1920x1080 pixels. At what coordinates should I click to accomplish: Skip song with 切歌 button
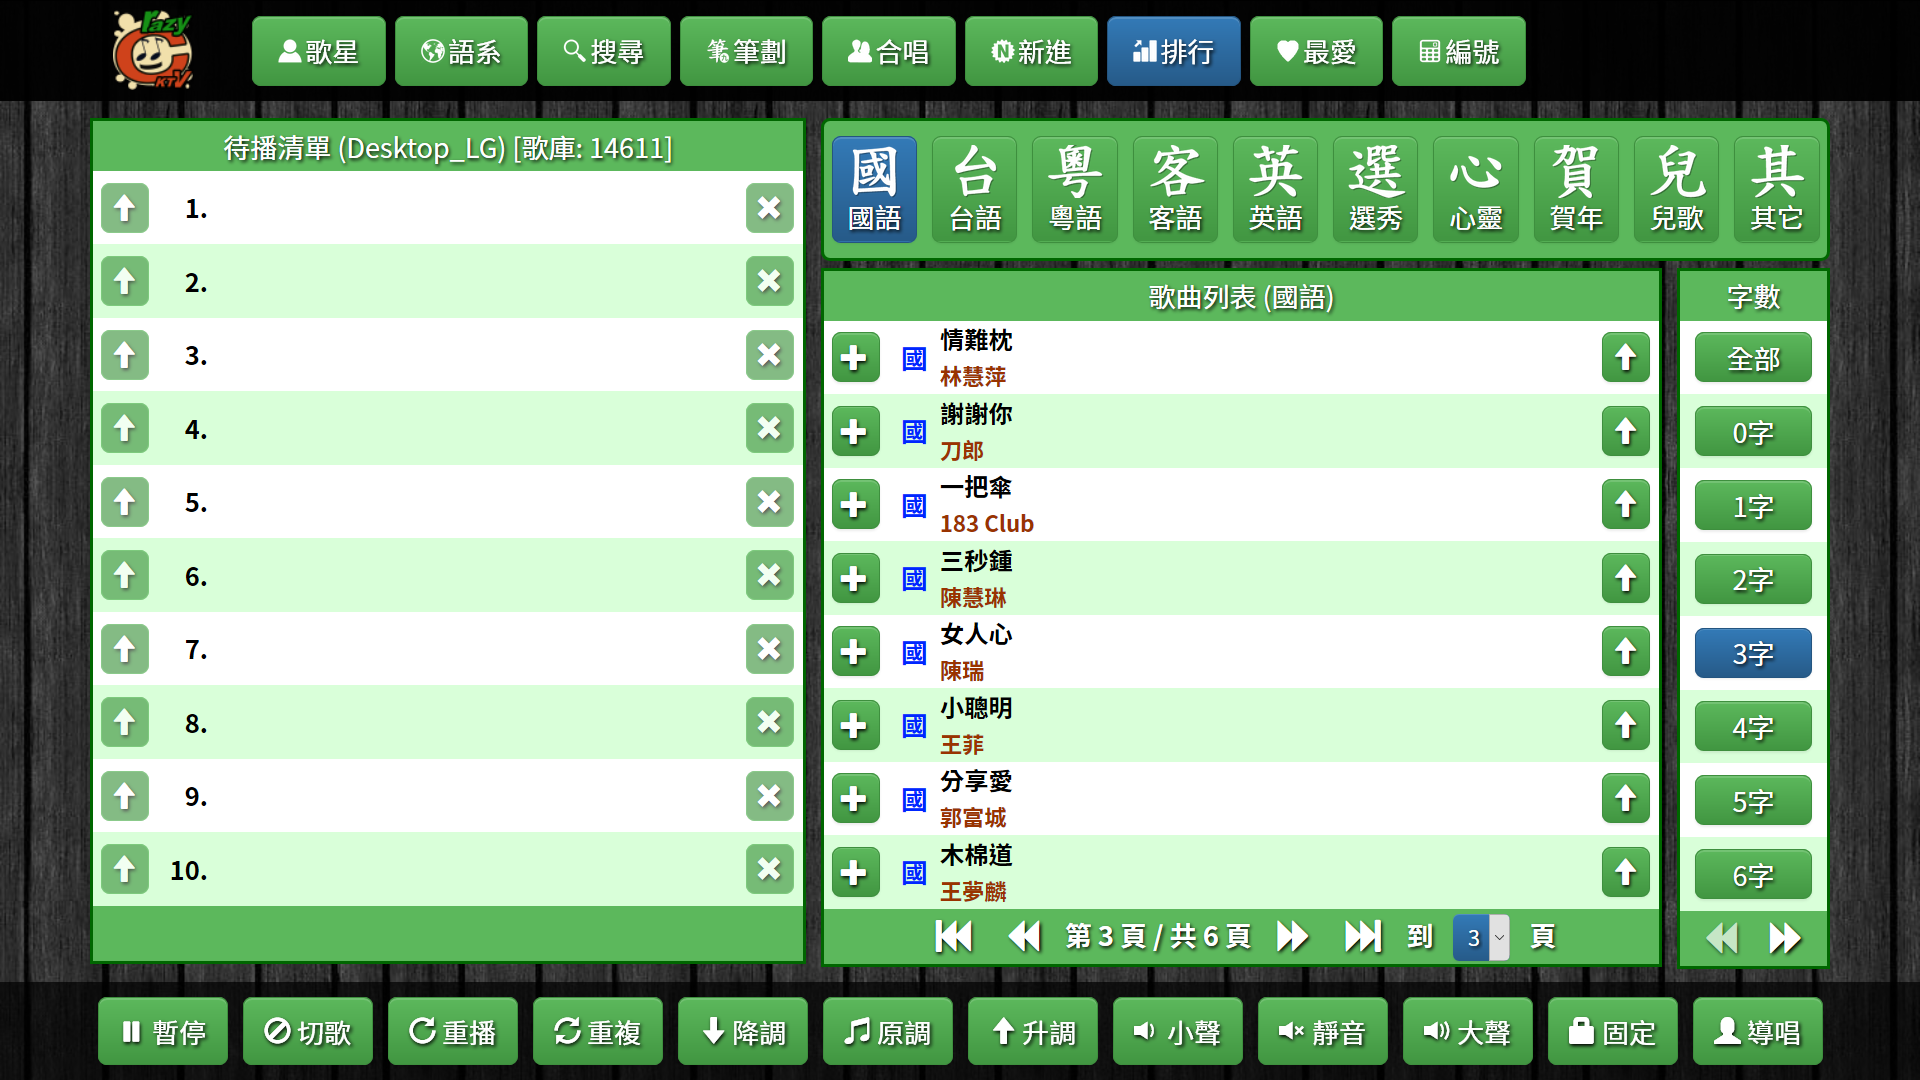click(307, 1032)
